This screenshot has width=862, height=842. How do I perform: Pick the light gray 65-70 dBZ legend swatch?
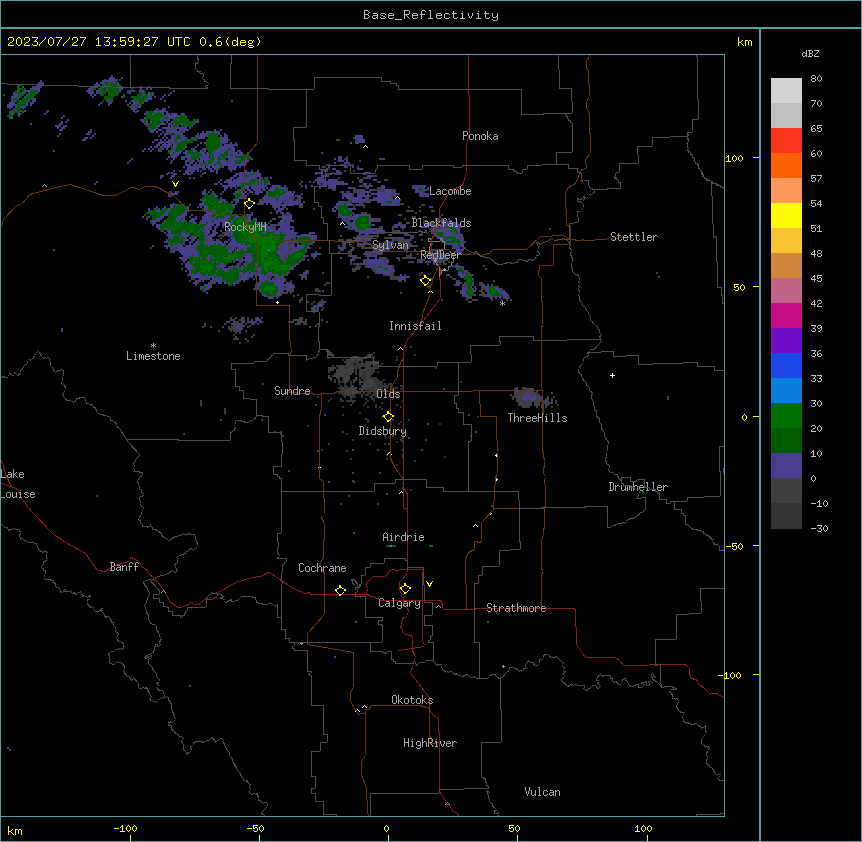point(786,115)
